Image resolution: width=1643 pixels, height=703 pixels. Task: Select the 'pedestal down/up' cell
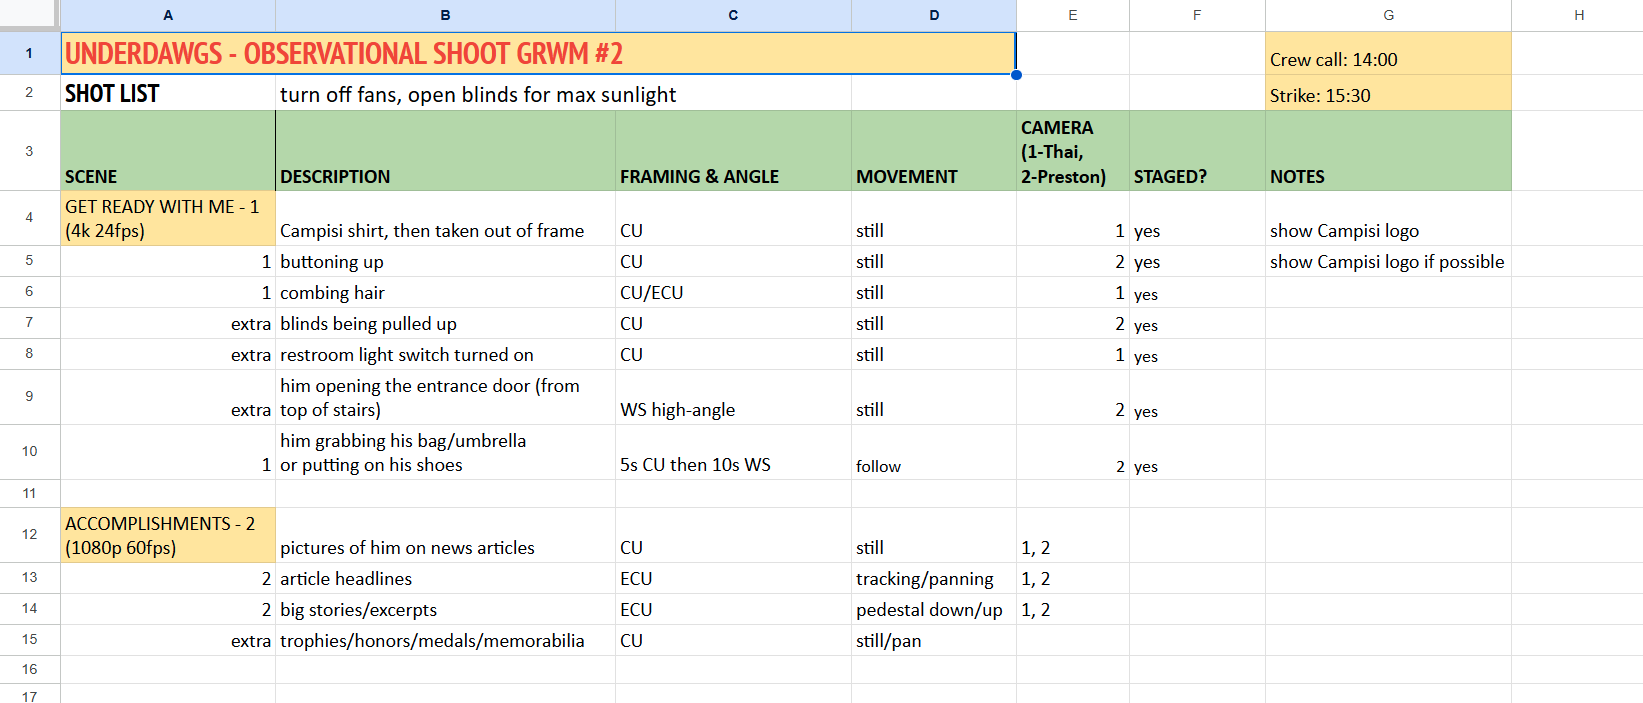point(934,609)
